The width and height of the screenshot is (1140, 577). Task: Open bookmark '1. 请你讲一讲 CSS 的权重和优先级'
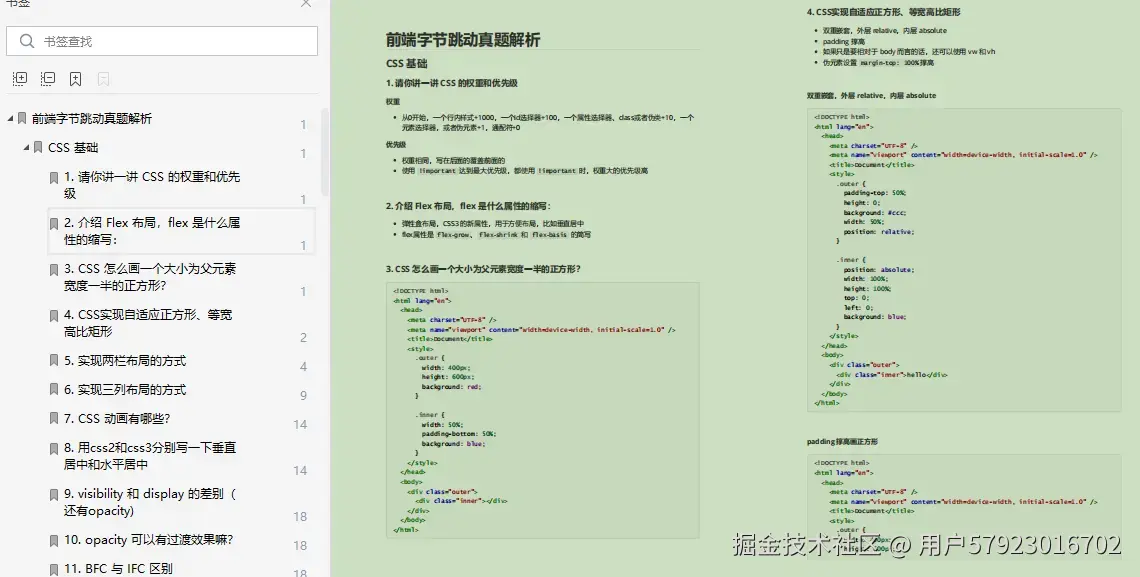tap(152, 185)
